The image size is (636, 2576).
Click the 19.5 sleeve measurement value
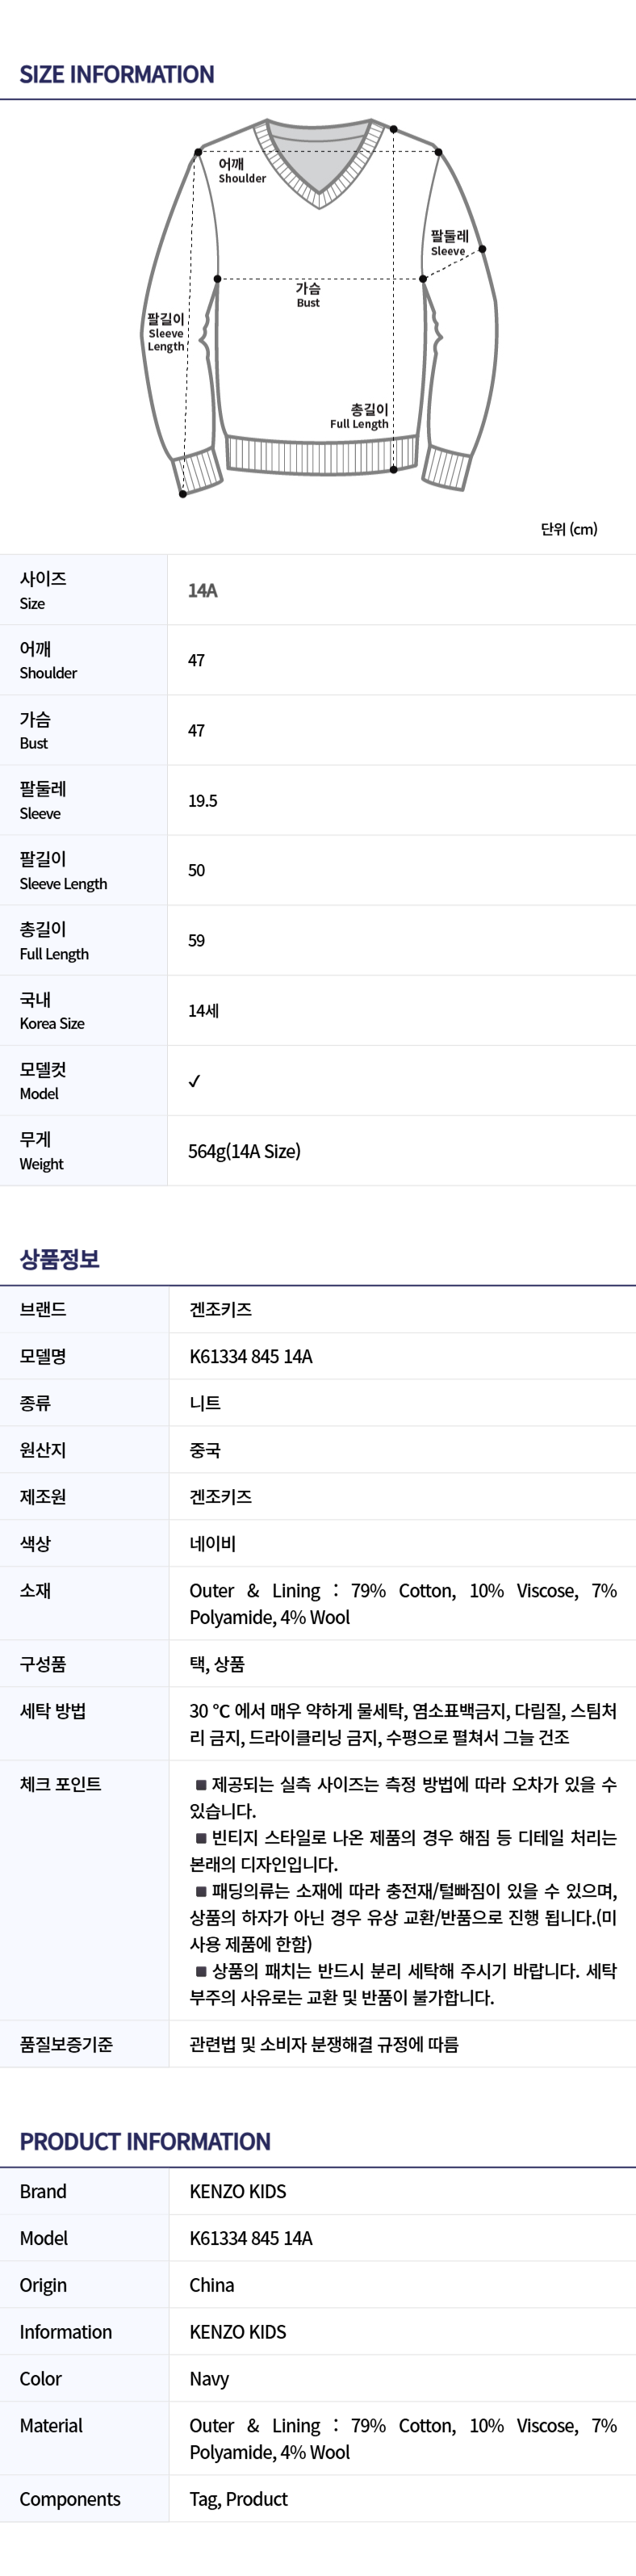pos(203,801)
